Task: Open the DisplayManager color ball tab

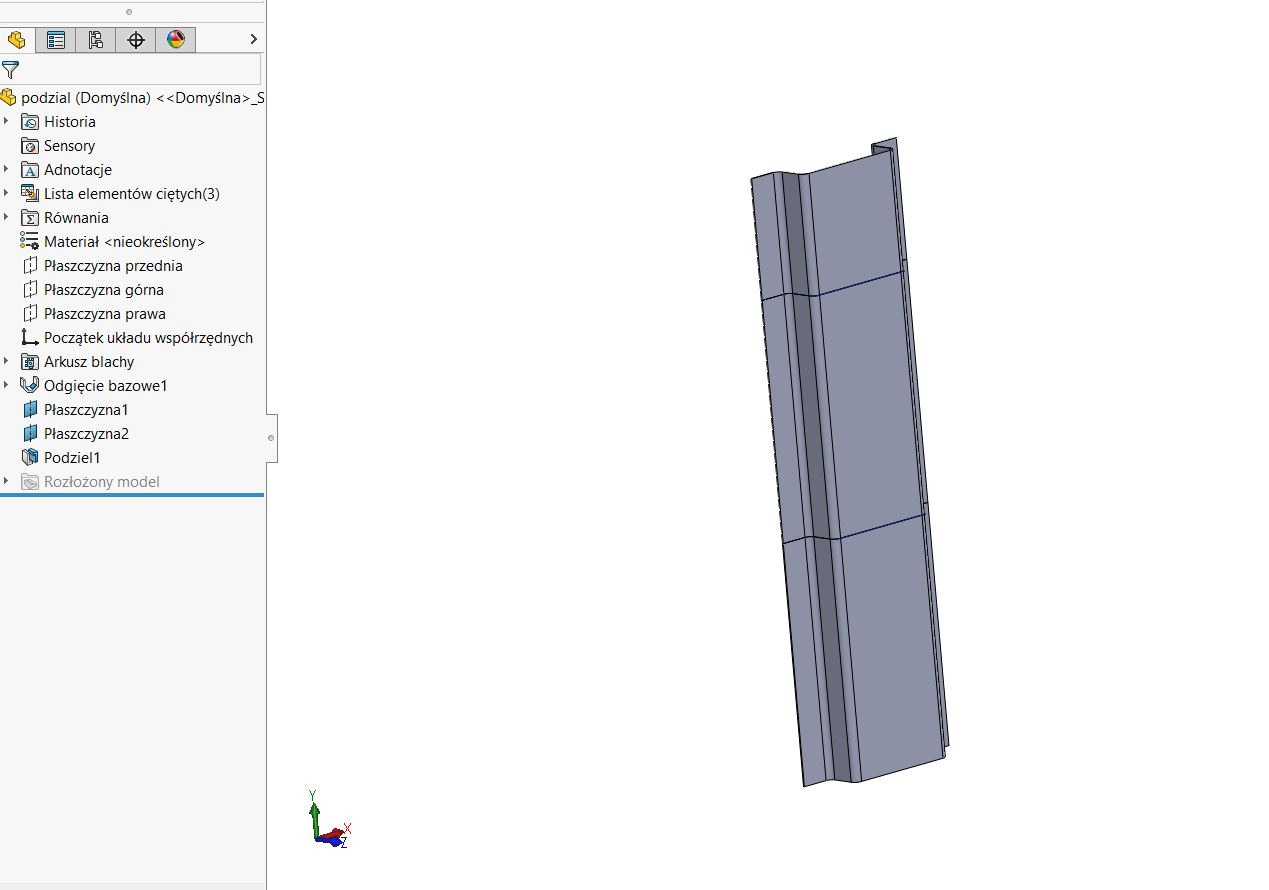Action: pos(176,40)
